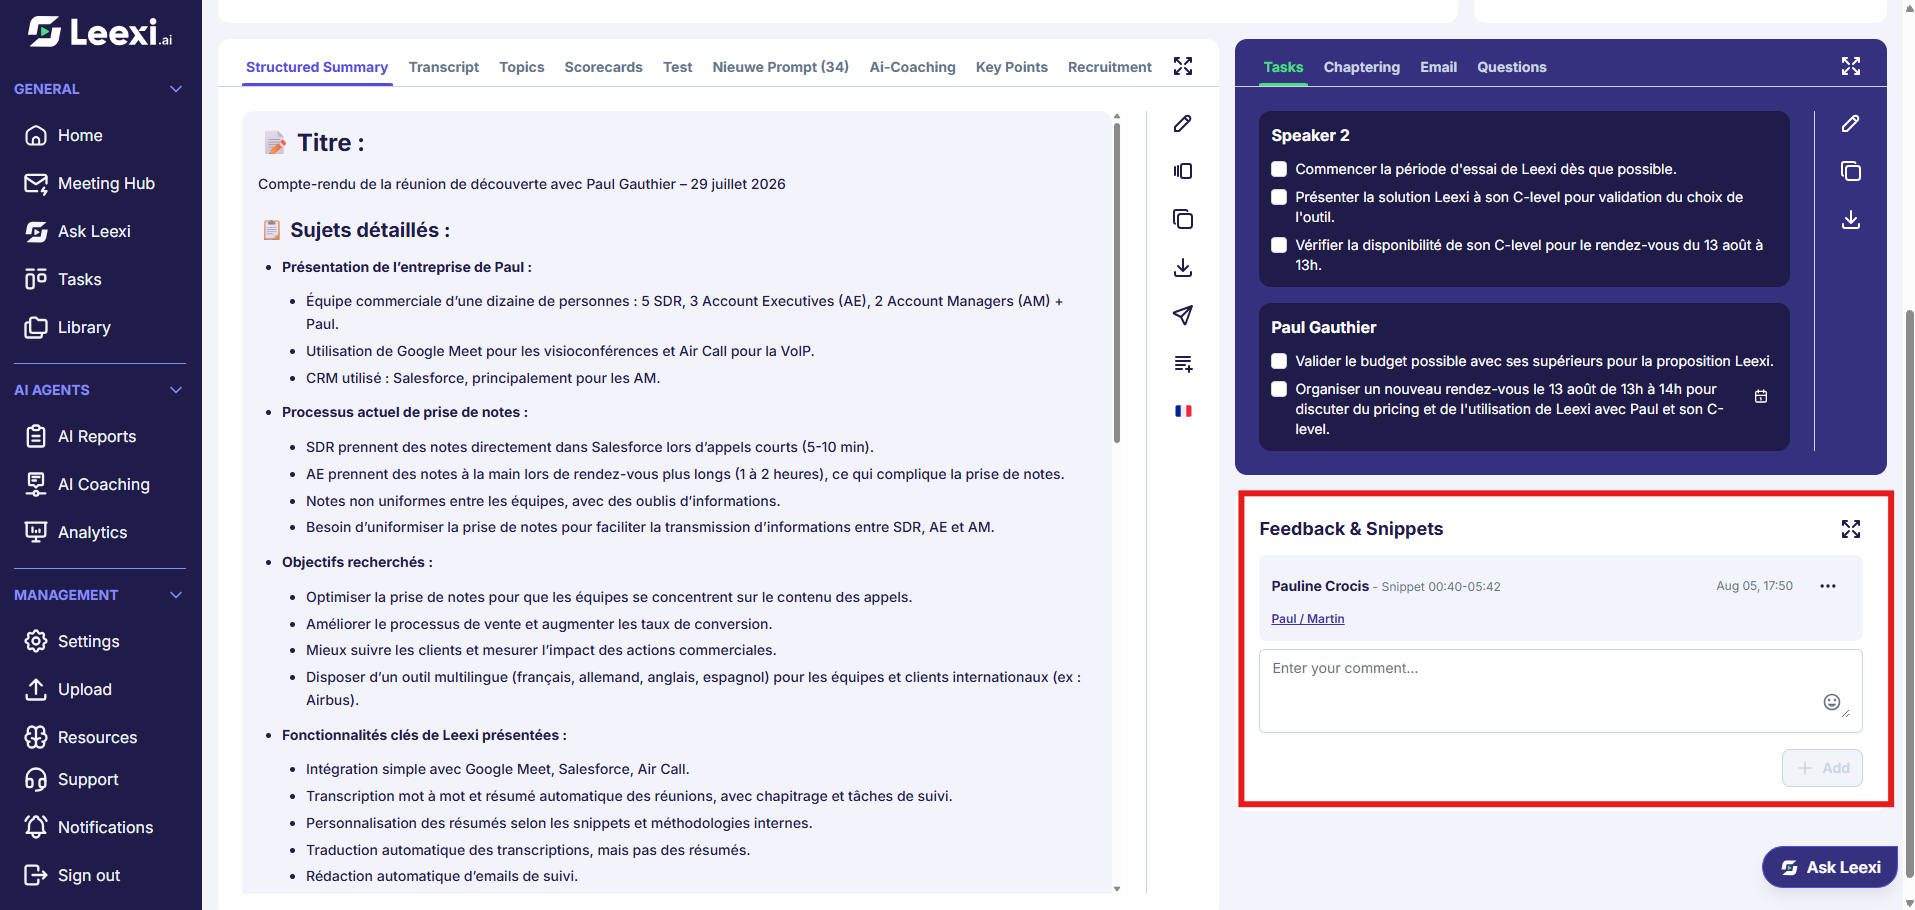1915x910 pixels.
Task: Focus the 'Enter your comment...' field
Action: (x=1560, y=691)
